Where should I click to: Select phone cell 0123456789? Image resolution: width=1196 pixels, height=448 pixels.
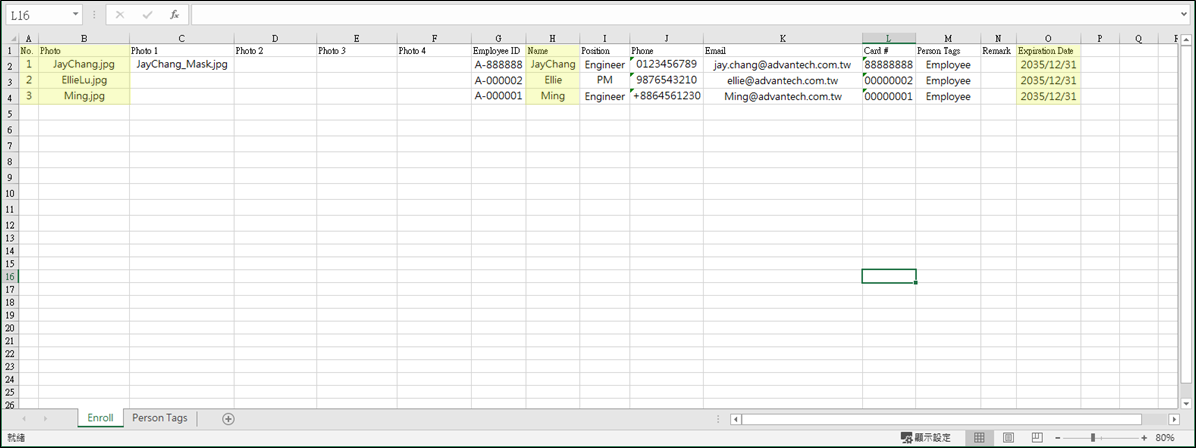point(667,65)
